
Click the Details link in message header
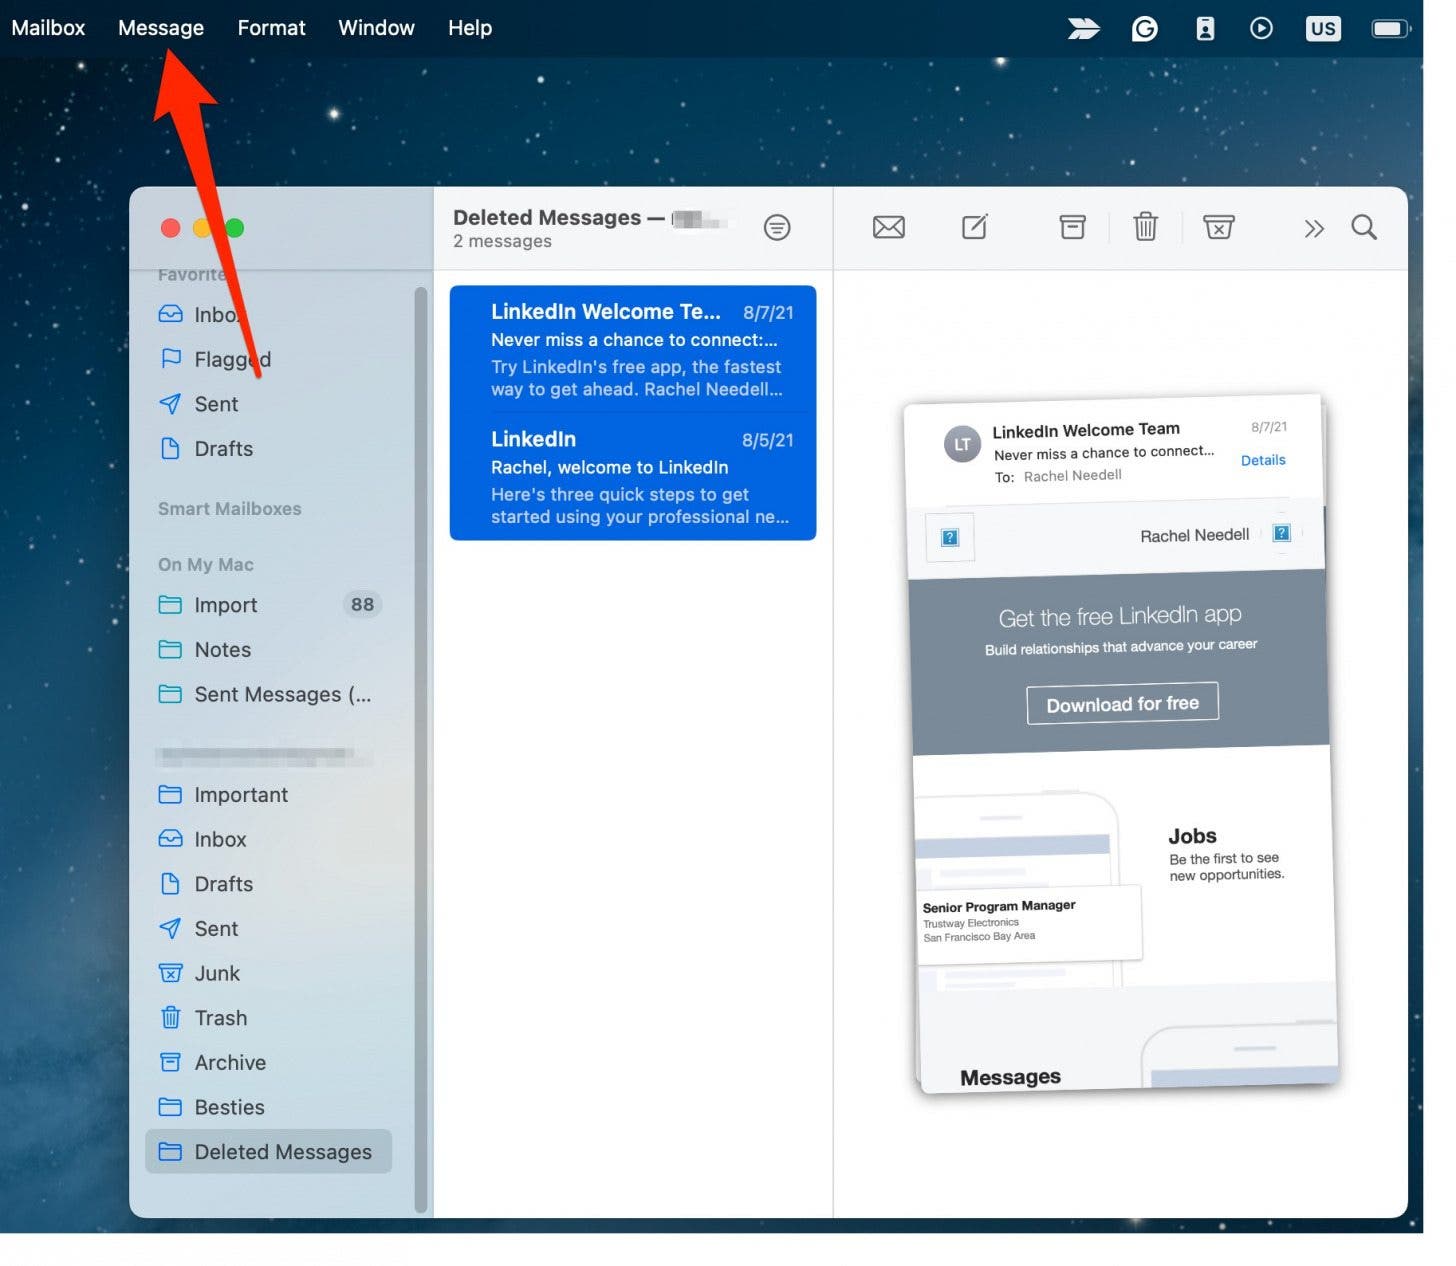click(x=1263, y=460)
